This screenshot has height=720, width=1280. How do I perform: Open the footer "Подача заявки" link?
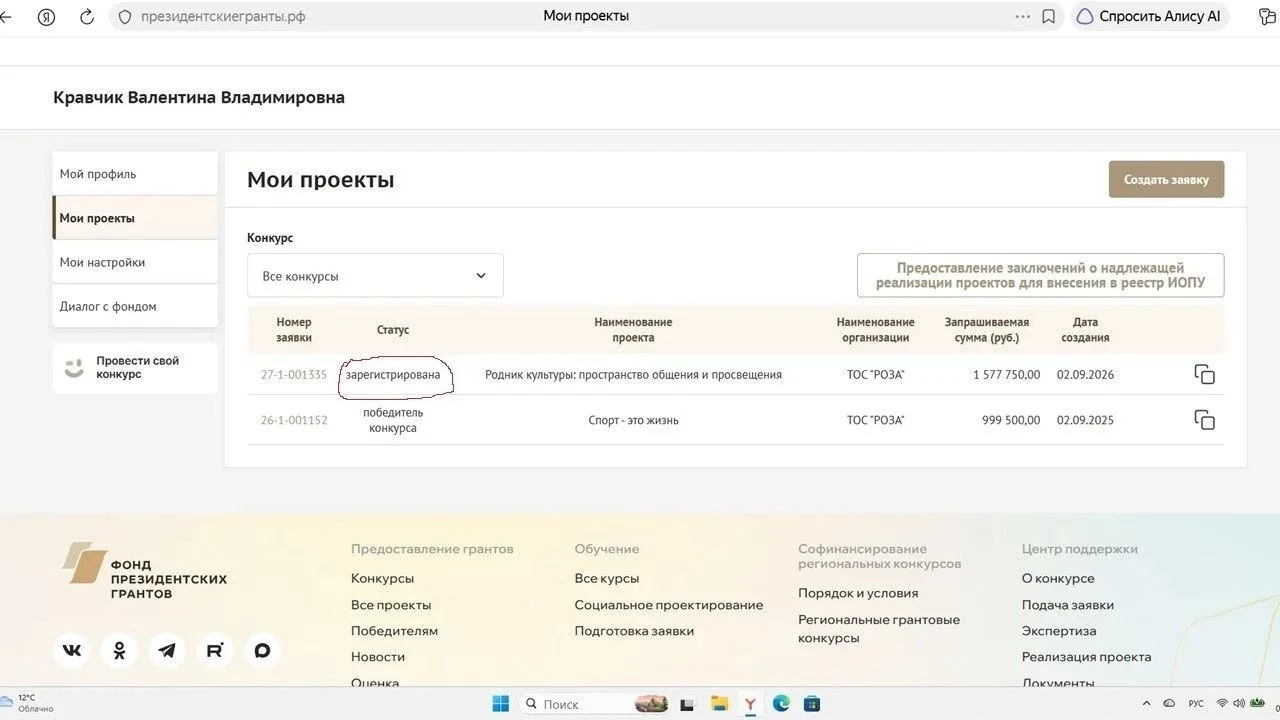pyautogui.click(x=1067, y=605)
